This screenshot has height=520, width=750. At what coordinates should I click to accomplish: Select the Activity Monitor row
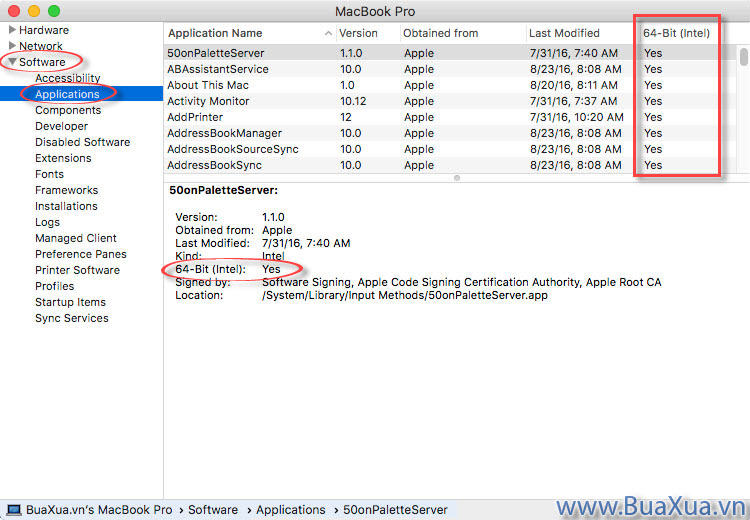(x=450, y=101)
